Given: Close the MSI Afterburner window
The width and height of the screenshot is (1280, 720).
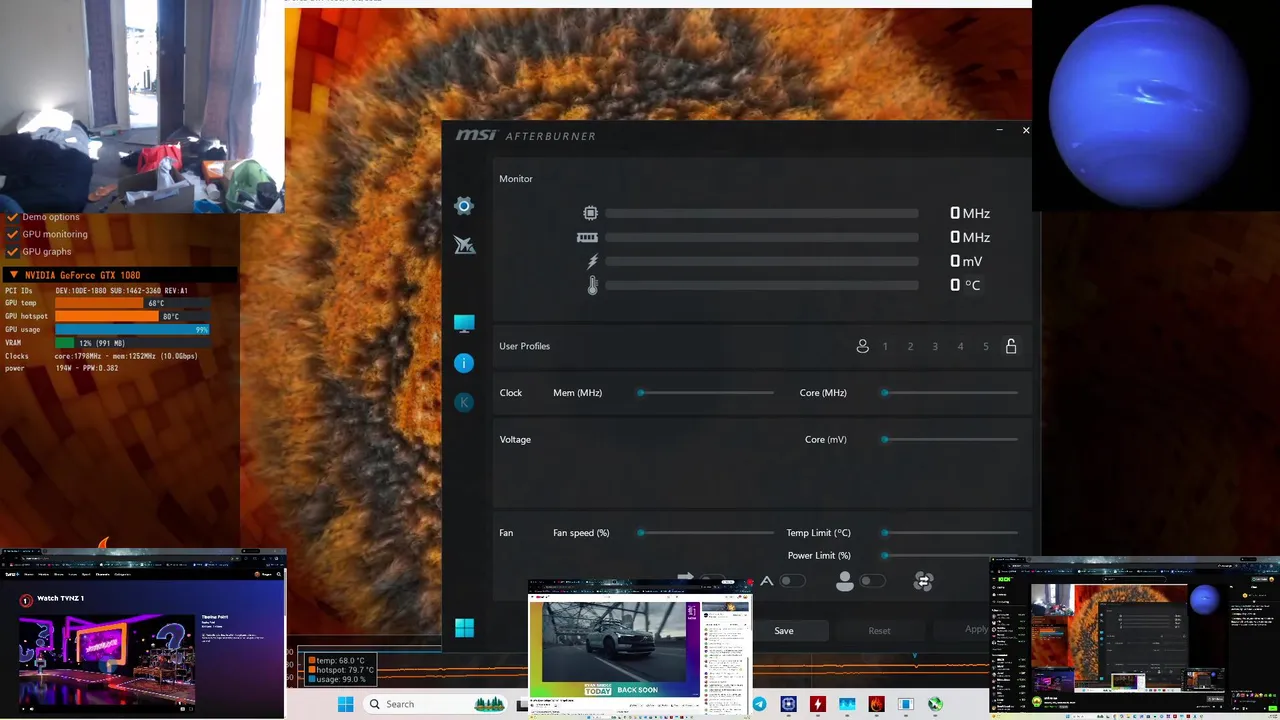Looking at the screenshot, I should coord(1025,130).
